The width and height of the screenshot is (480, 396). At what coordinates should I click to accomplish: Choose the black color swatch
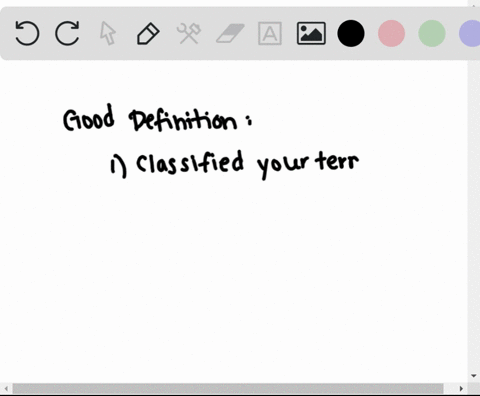(x=351, y=33)
